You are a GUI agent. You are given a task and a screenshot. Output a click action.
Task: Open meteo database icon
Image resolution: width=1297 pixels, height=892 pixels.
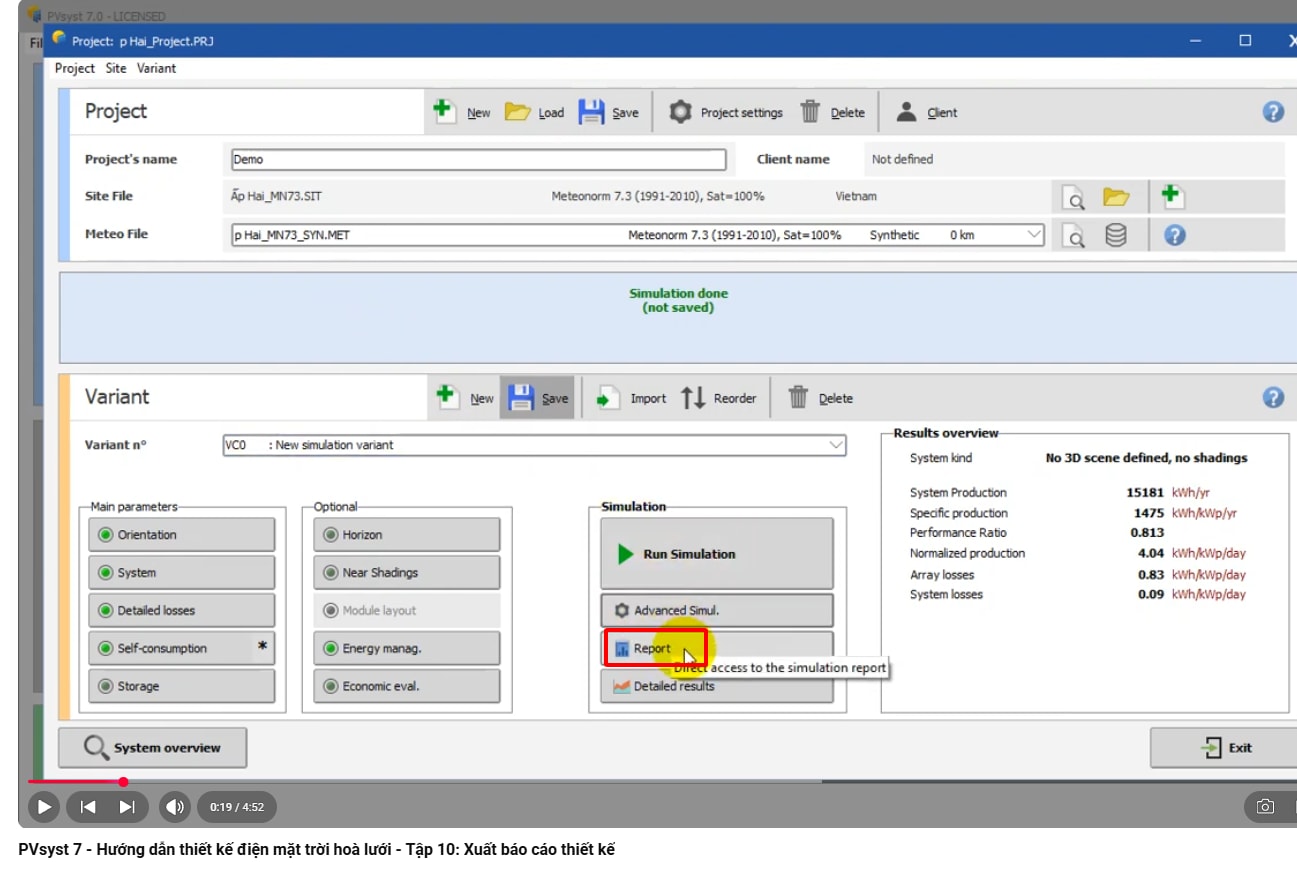point(1116,236)
